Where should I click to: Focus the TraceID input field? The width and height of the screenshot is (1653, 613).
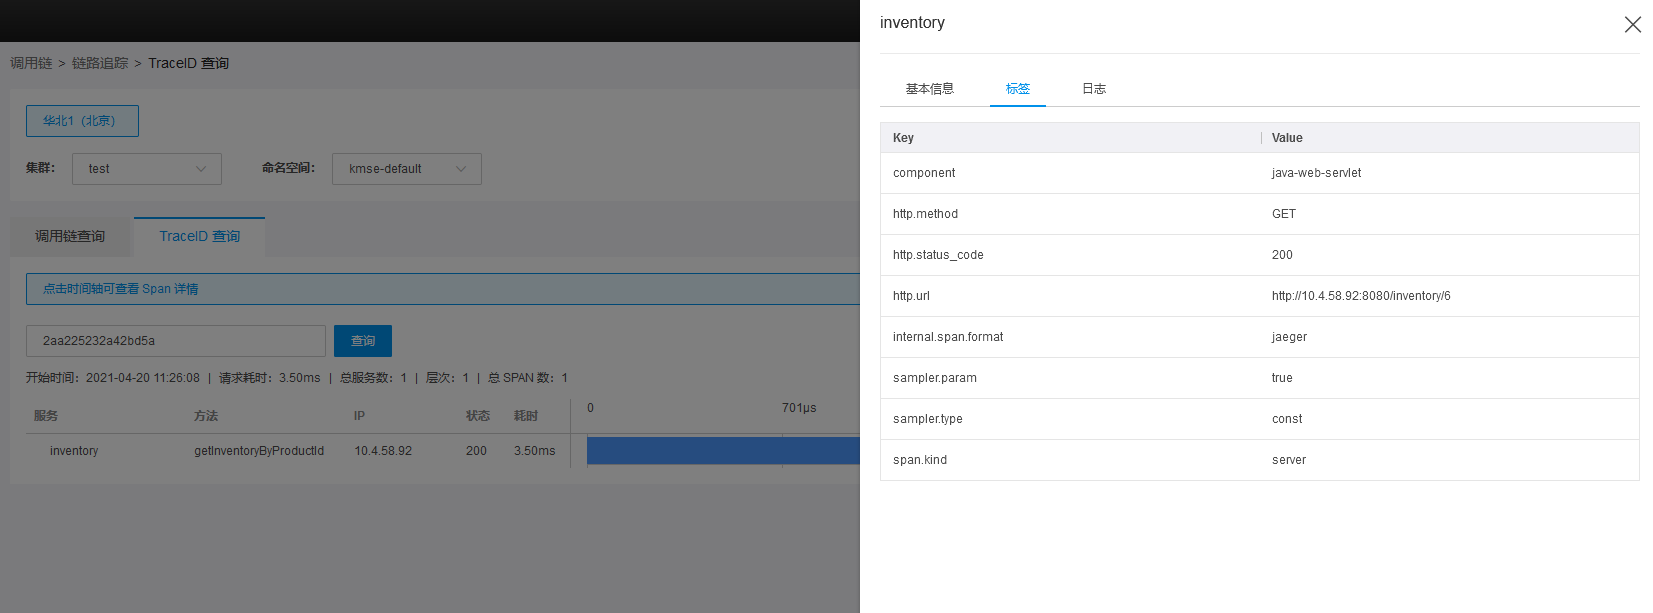click(x=176, y=341)
